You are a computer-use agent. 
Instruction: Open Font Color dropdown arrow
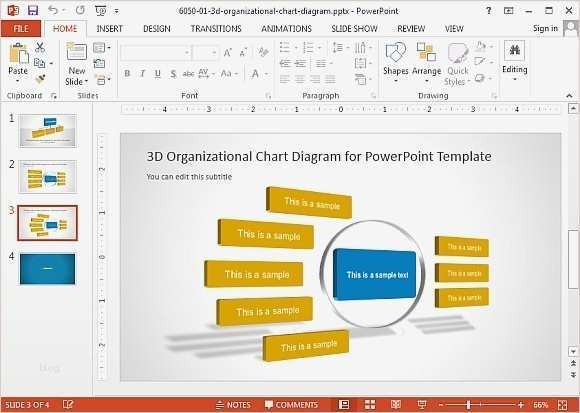[266, 74]
